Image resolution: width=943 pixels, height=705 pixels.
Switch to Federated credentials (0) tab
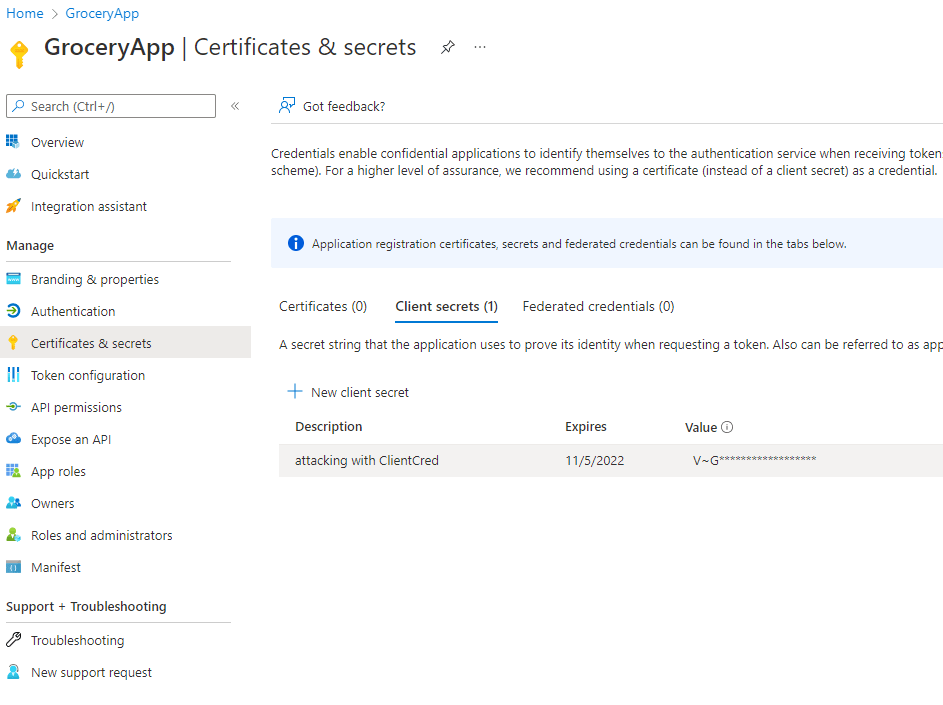coord(598,307)
